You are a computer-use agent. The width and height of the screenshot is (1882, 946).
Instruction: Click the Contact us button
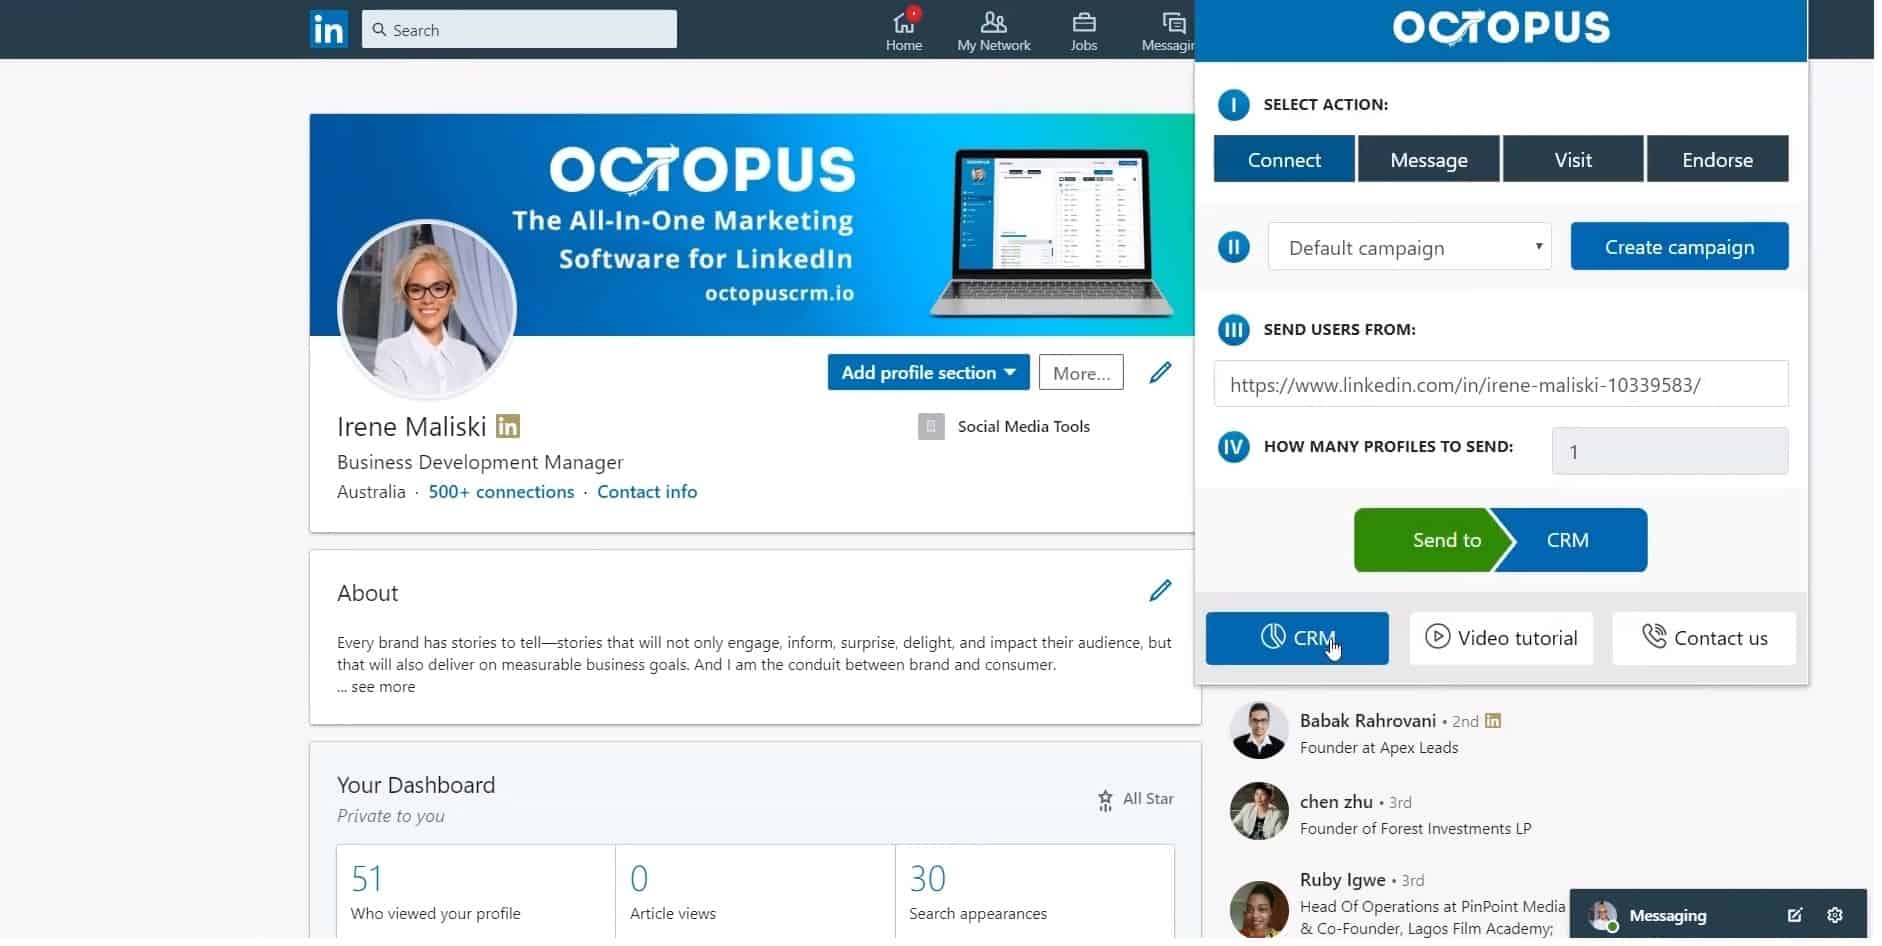point(1705,639)
